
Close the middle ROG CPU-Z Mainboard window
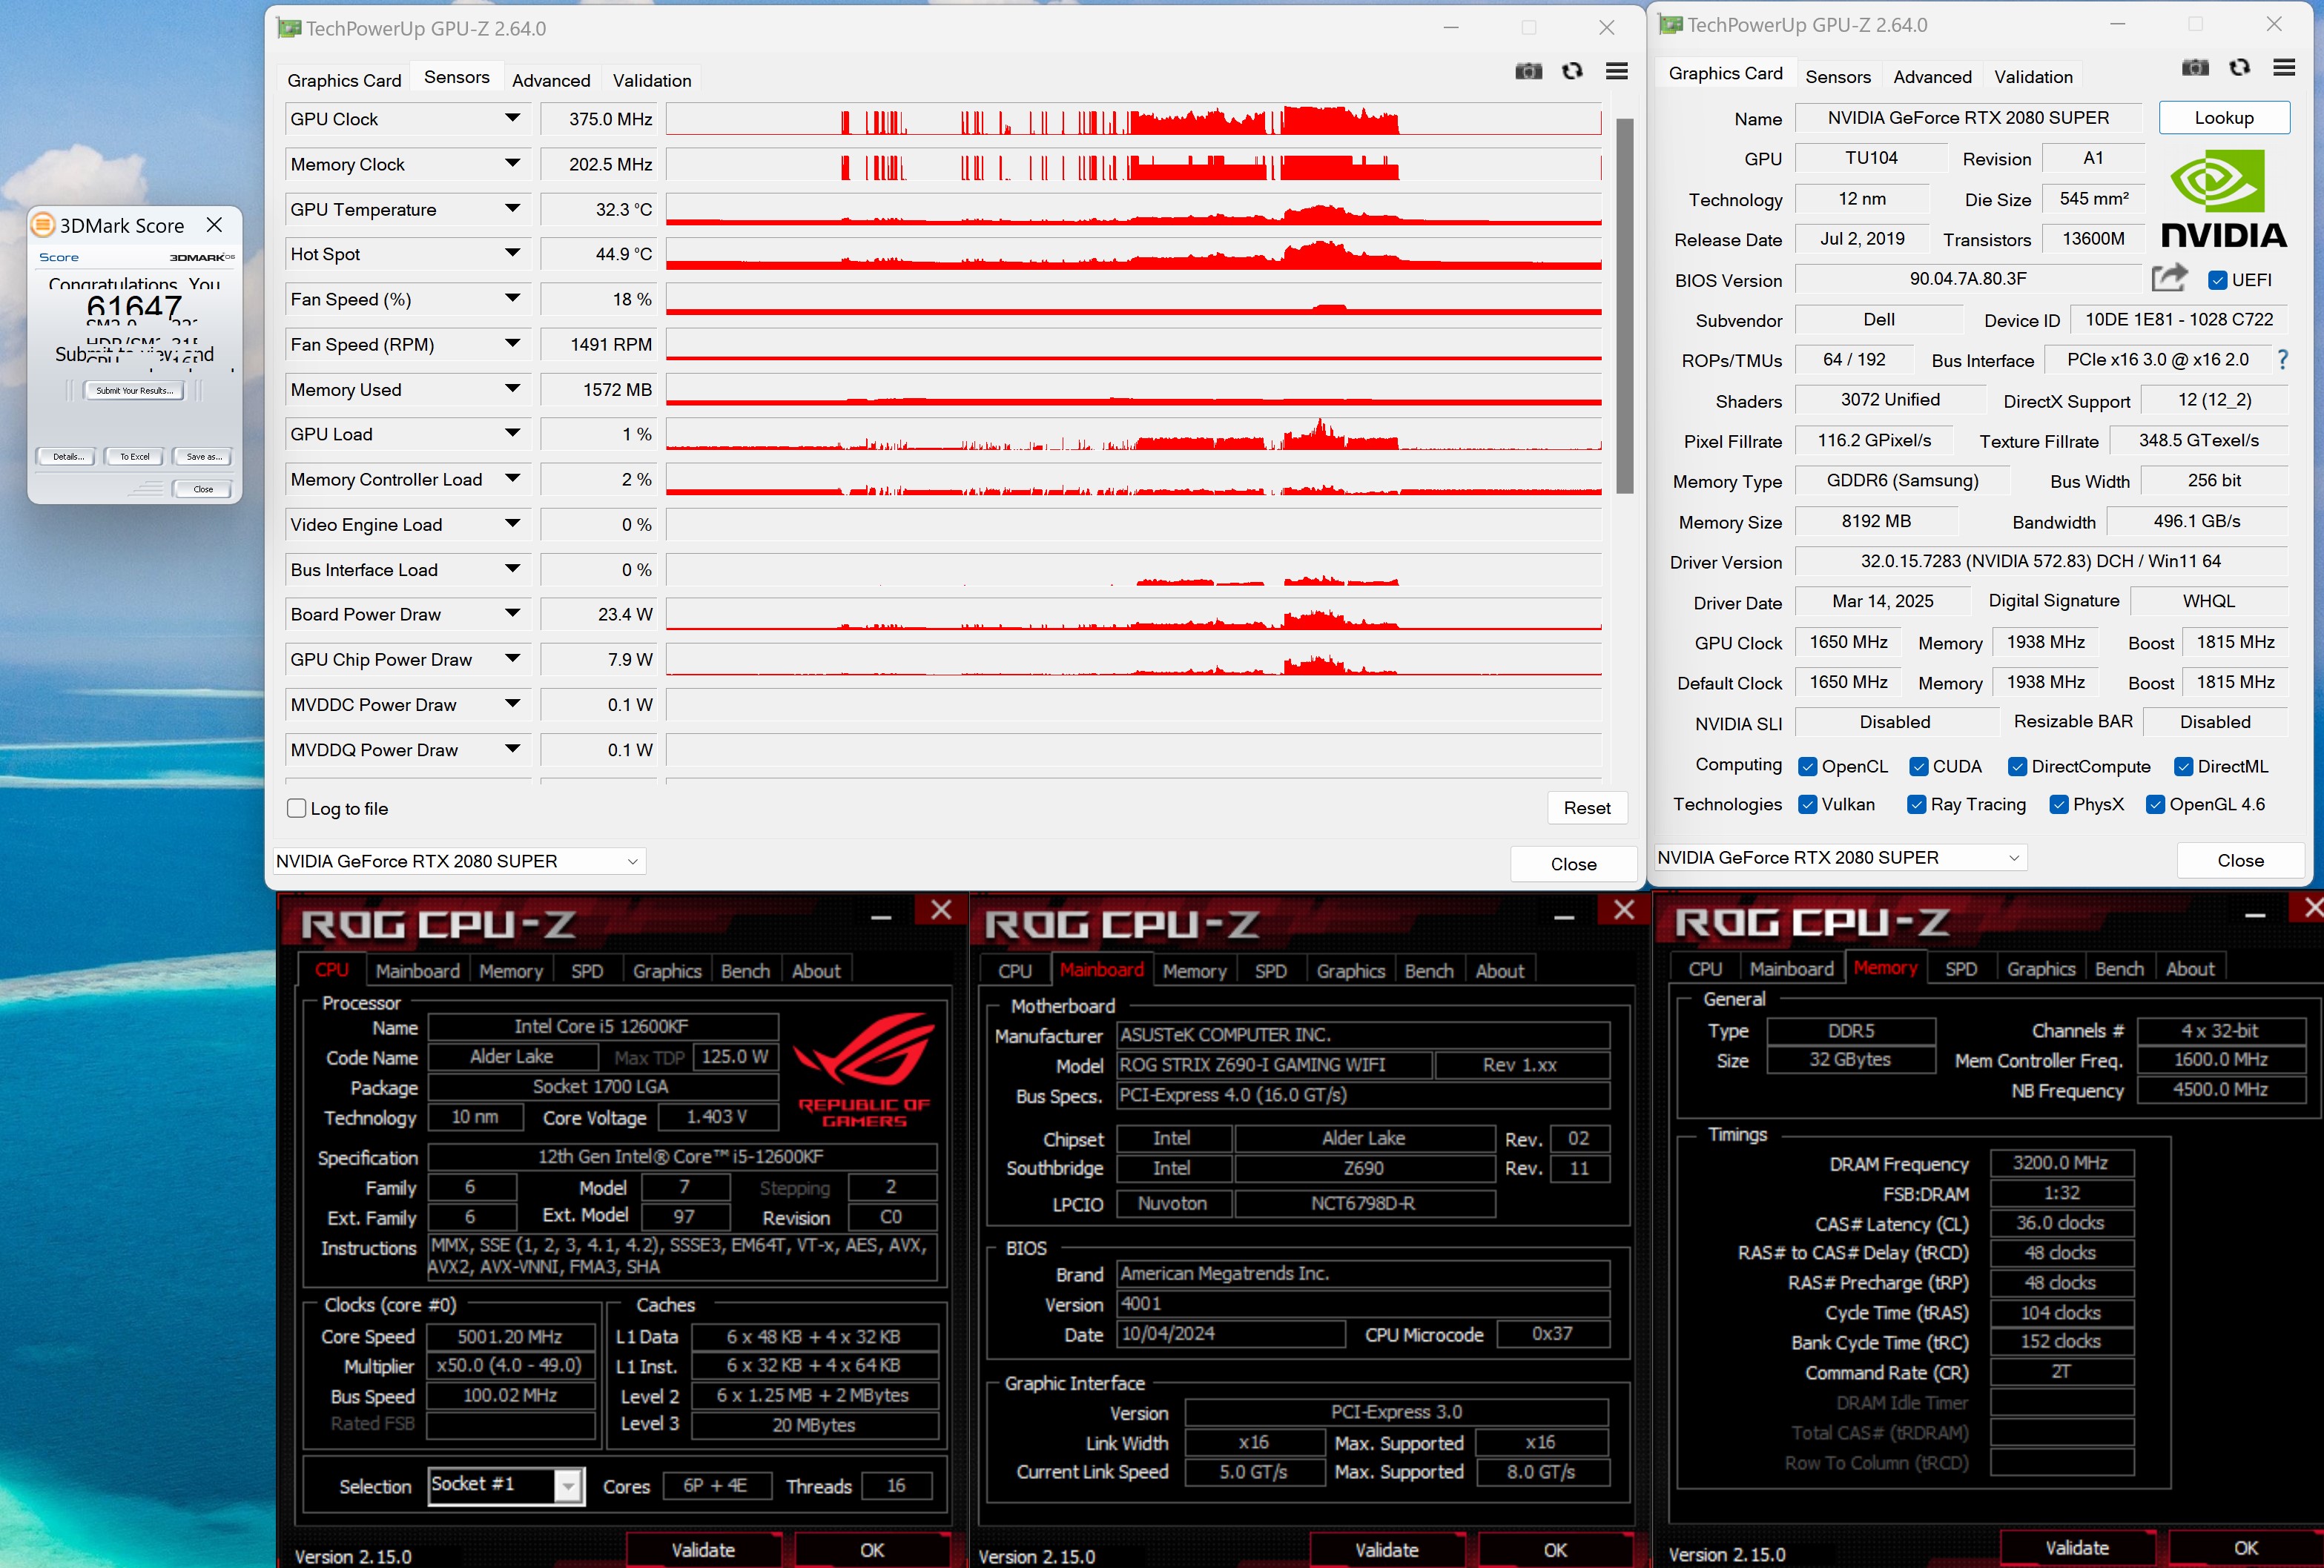(x=1624, y=910)
